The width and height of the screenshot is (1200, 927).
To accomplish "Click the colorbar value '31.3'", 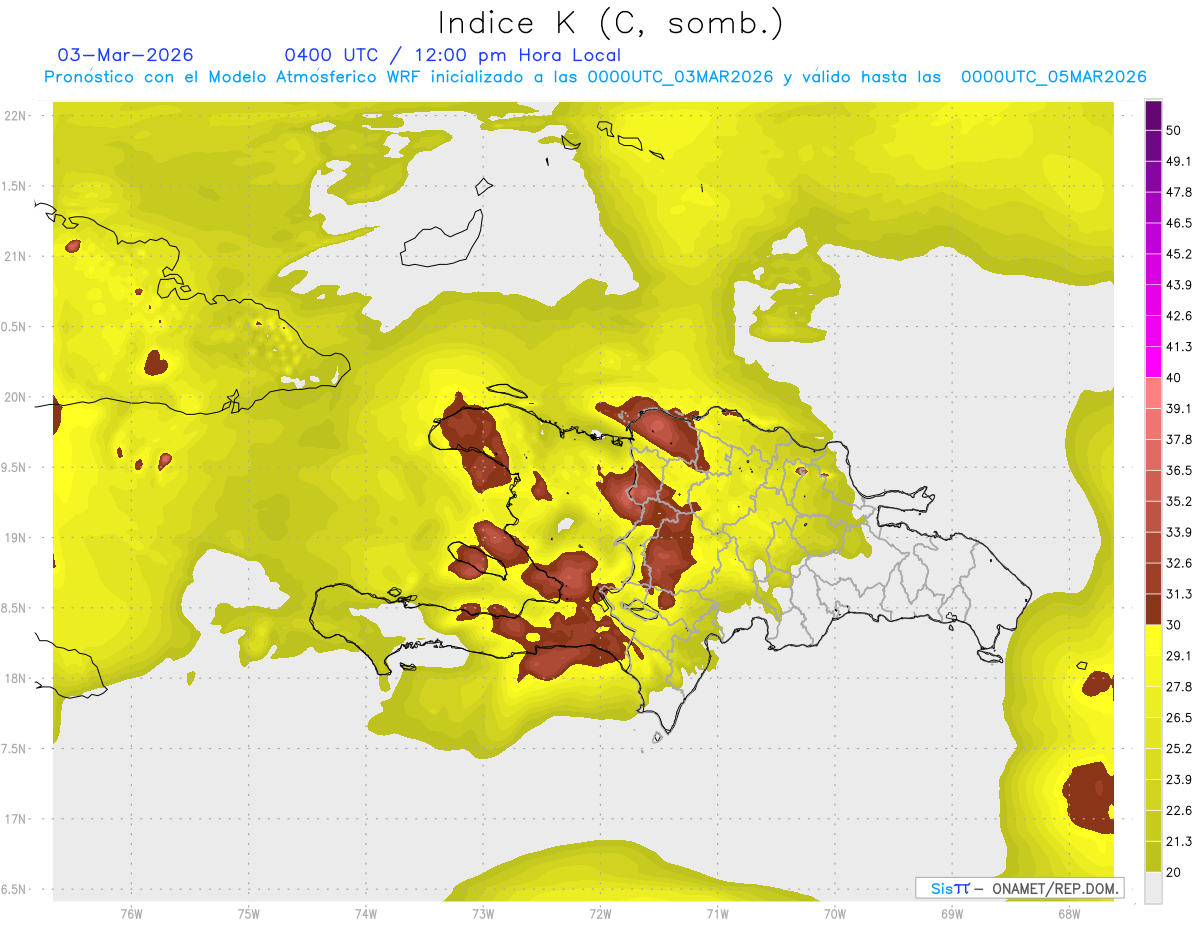I will pos(1180,594).
